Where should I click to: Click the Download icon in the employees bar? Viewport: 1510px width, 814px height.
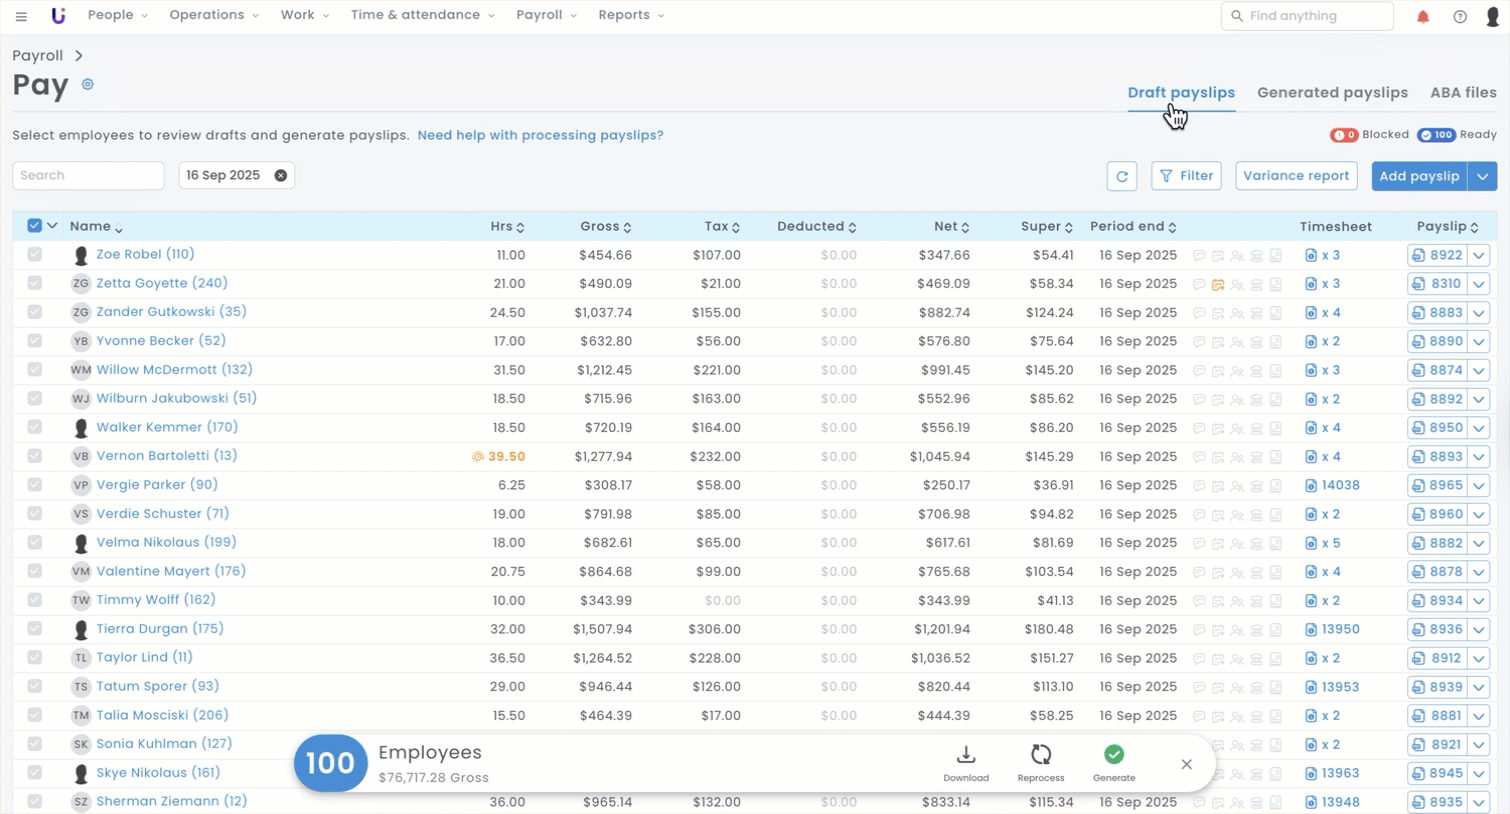pyautogui.click(x=966, y=755)
